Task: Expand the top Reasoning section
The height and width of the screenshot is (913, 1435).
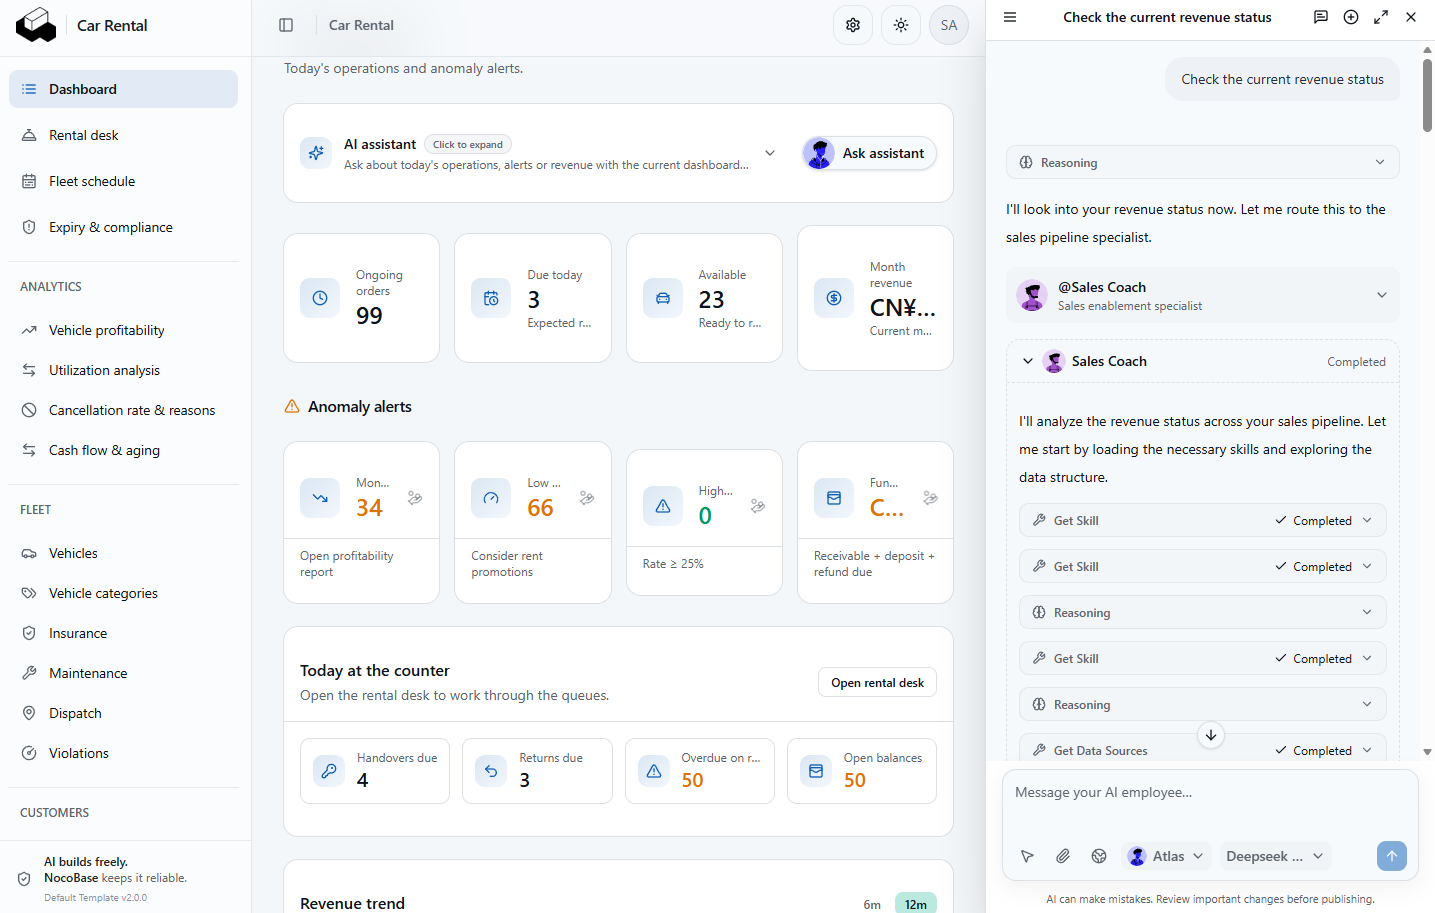Action: click(x=1203, y=162)
